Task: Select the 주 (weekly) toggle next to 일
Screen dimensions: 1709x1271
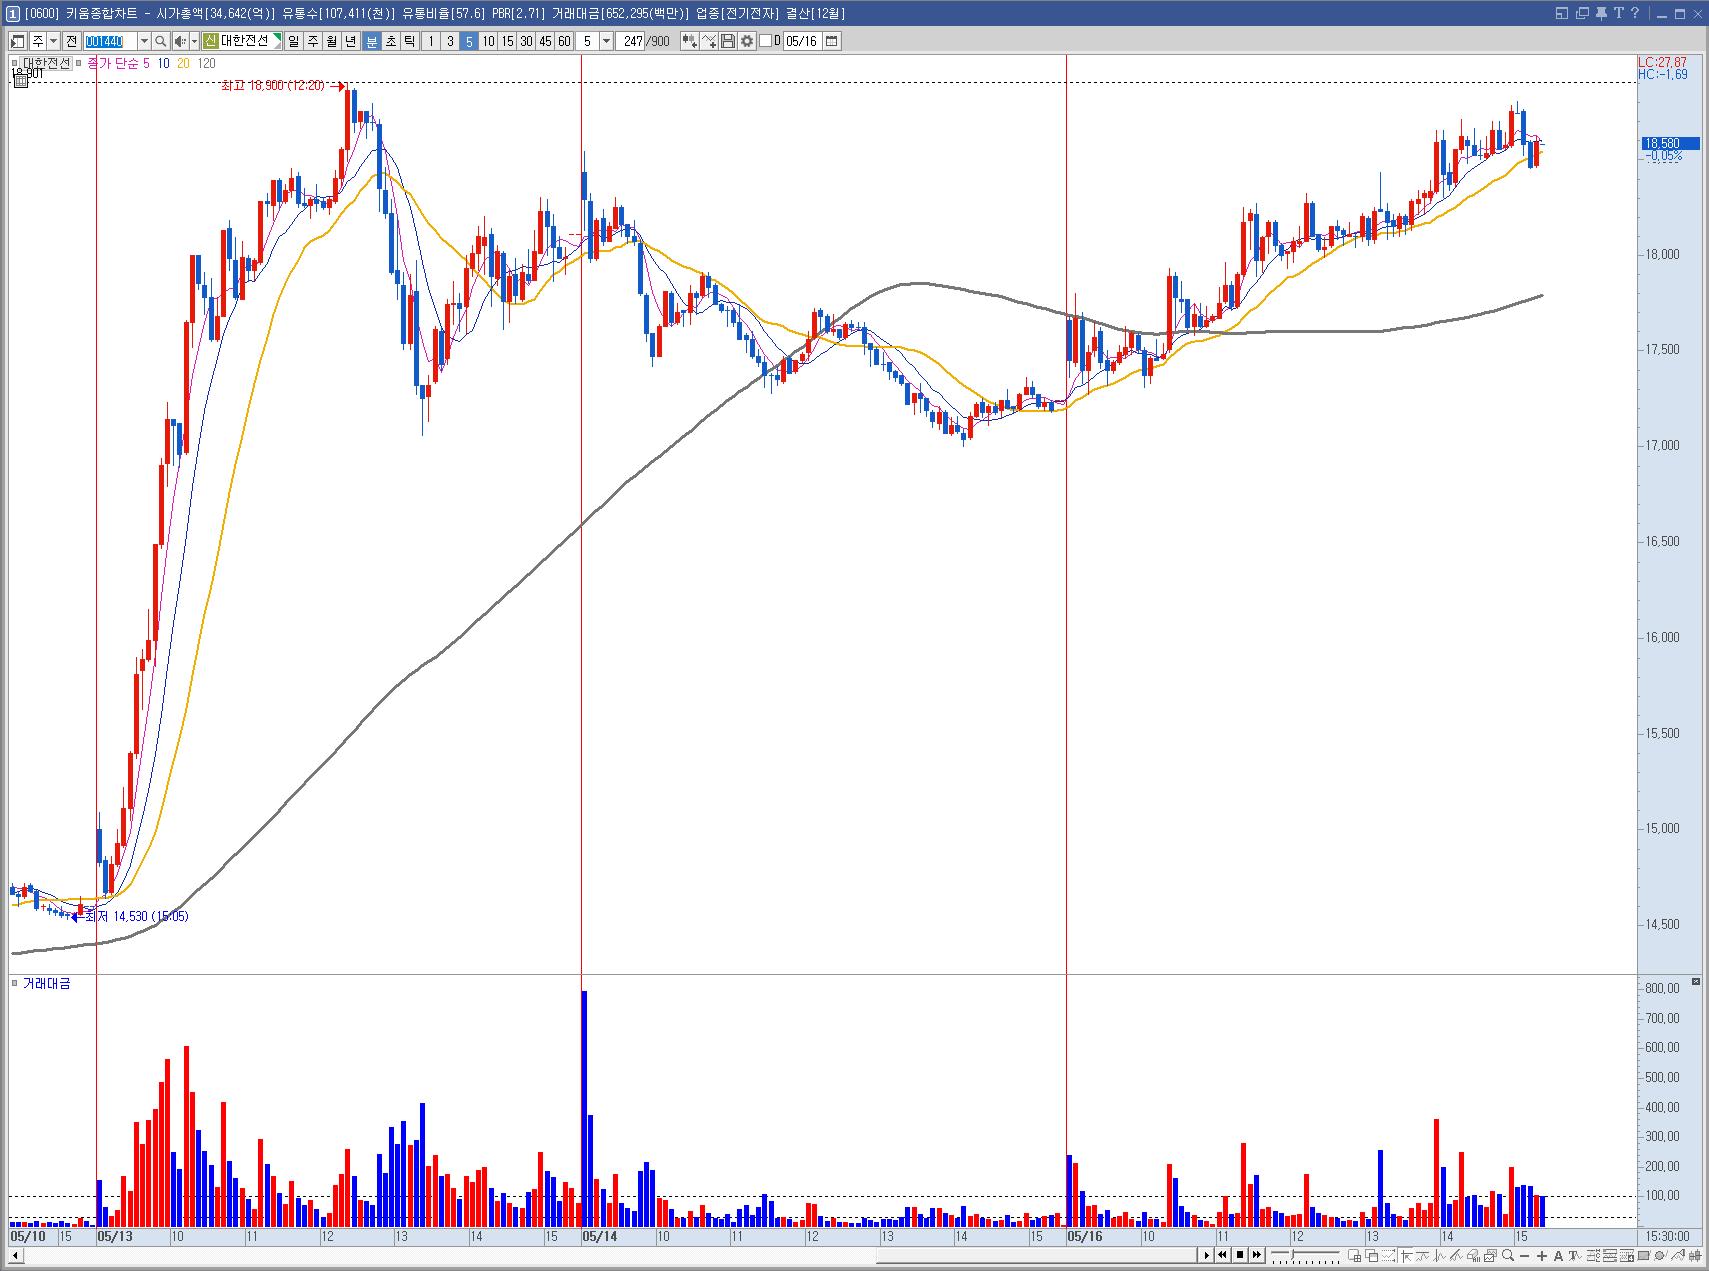Action: [313, 41]
